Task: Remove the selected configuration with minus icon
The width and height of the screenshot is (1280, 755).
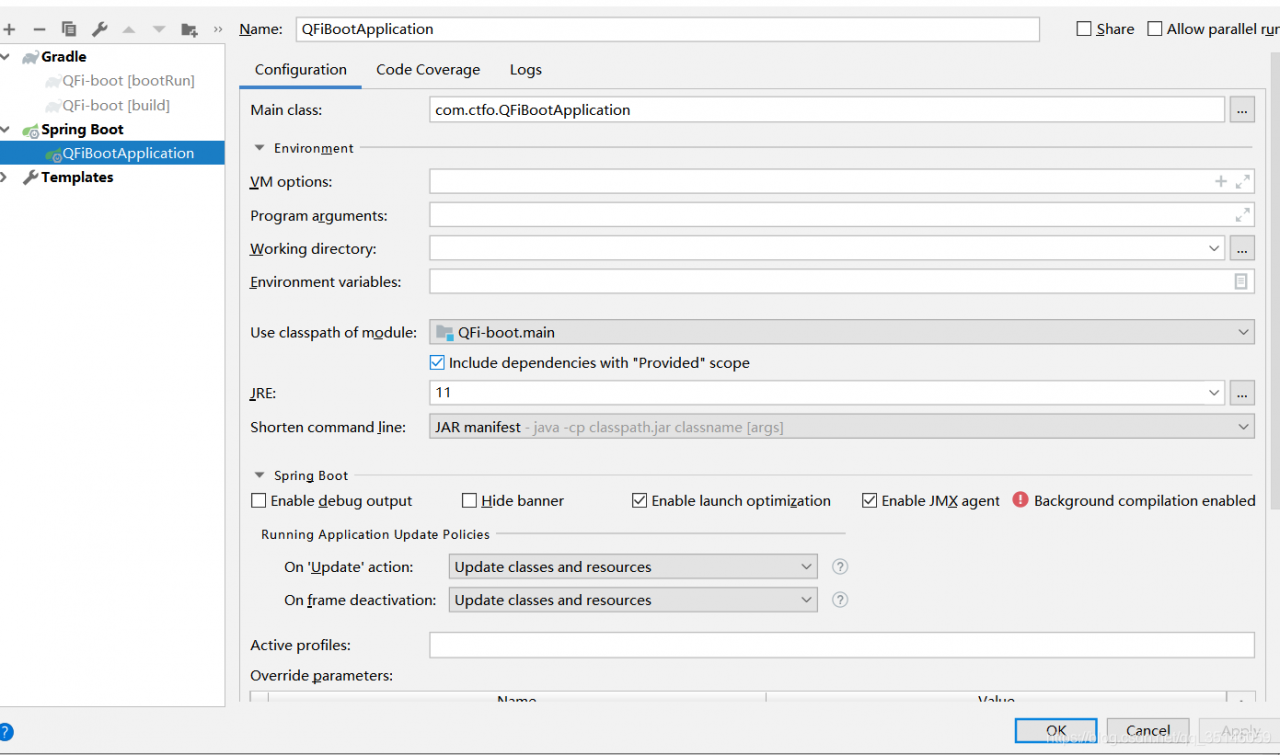Action: pyautogui.click(x=39, y=29)
